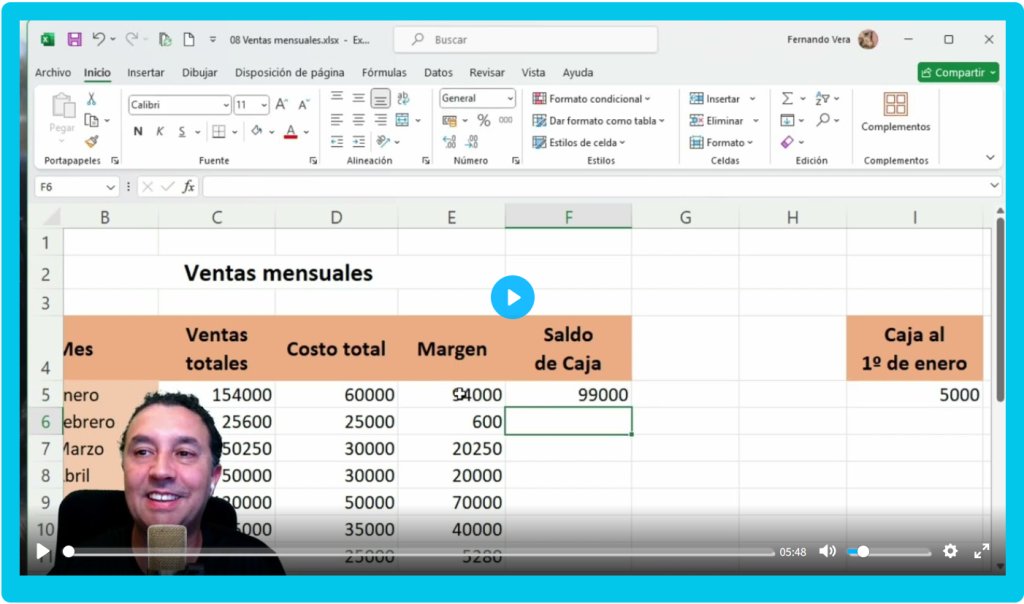Click the green Compartir button

[957, 73]
